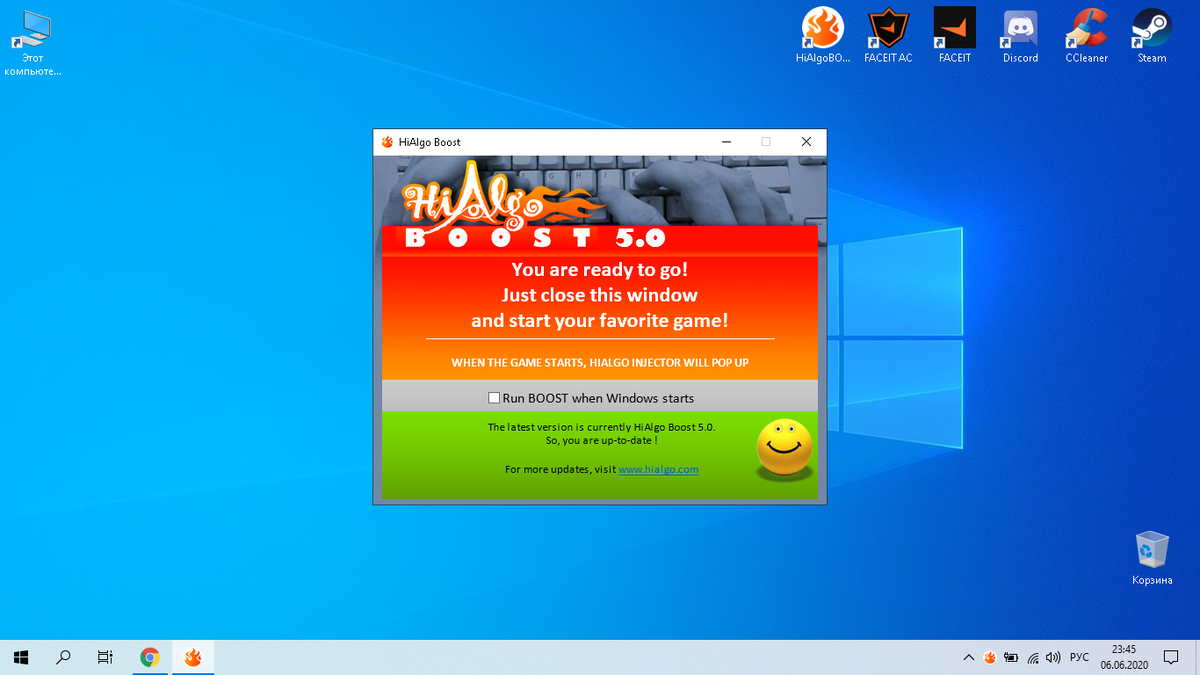This screenshot has width=1200, height=675.
Task: Open the HiAlgoBoost desktop shortcut
Action: click(823, 36)
